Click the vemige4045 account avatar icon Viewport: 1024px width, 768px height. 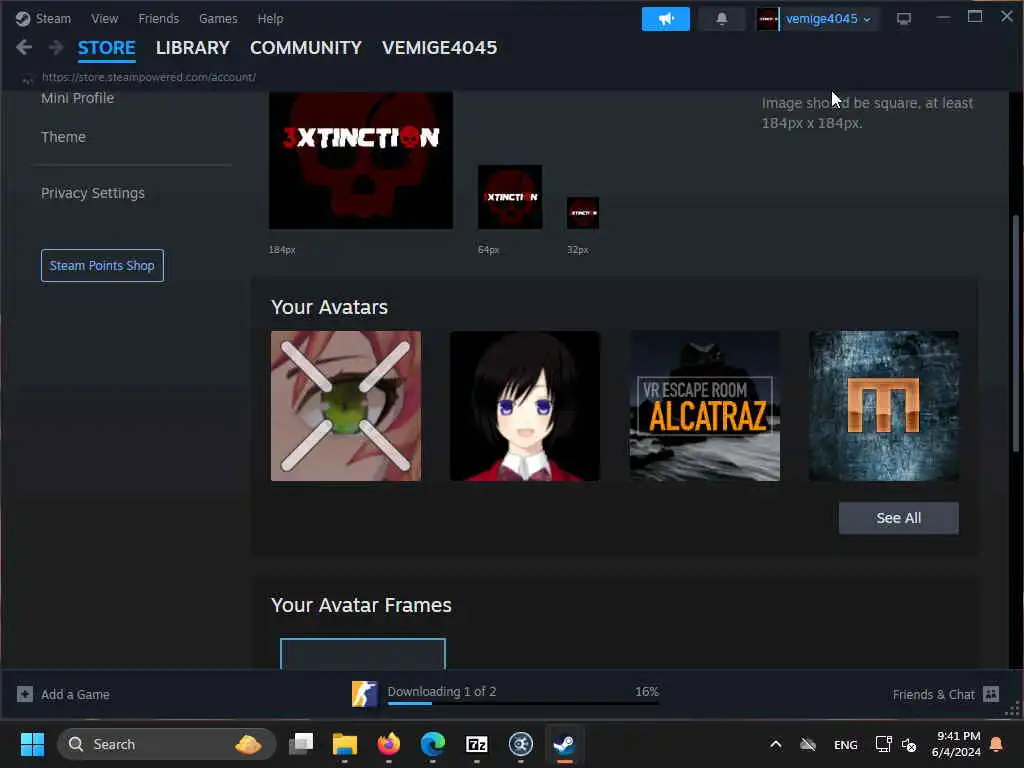(768, 19)
